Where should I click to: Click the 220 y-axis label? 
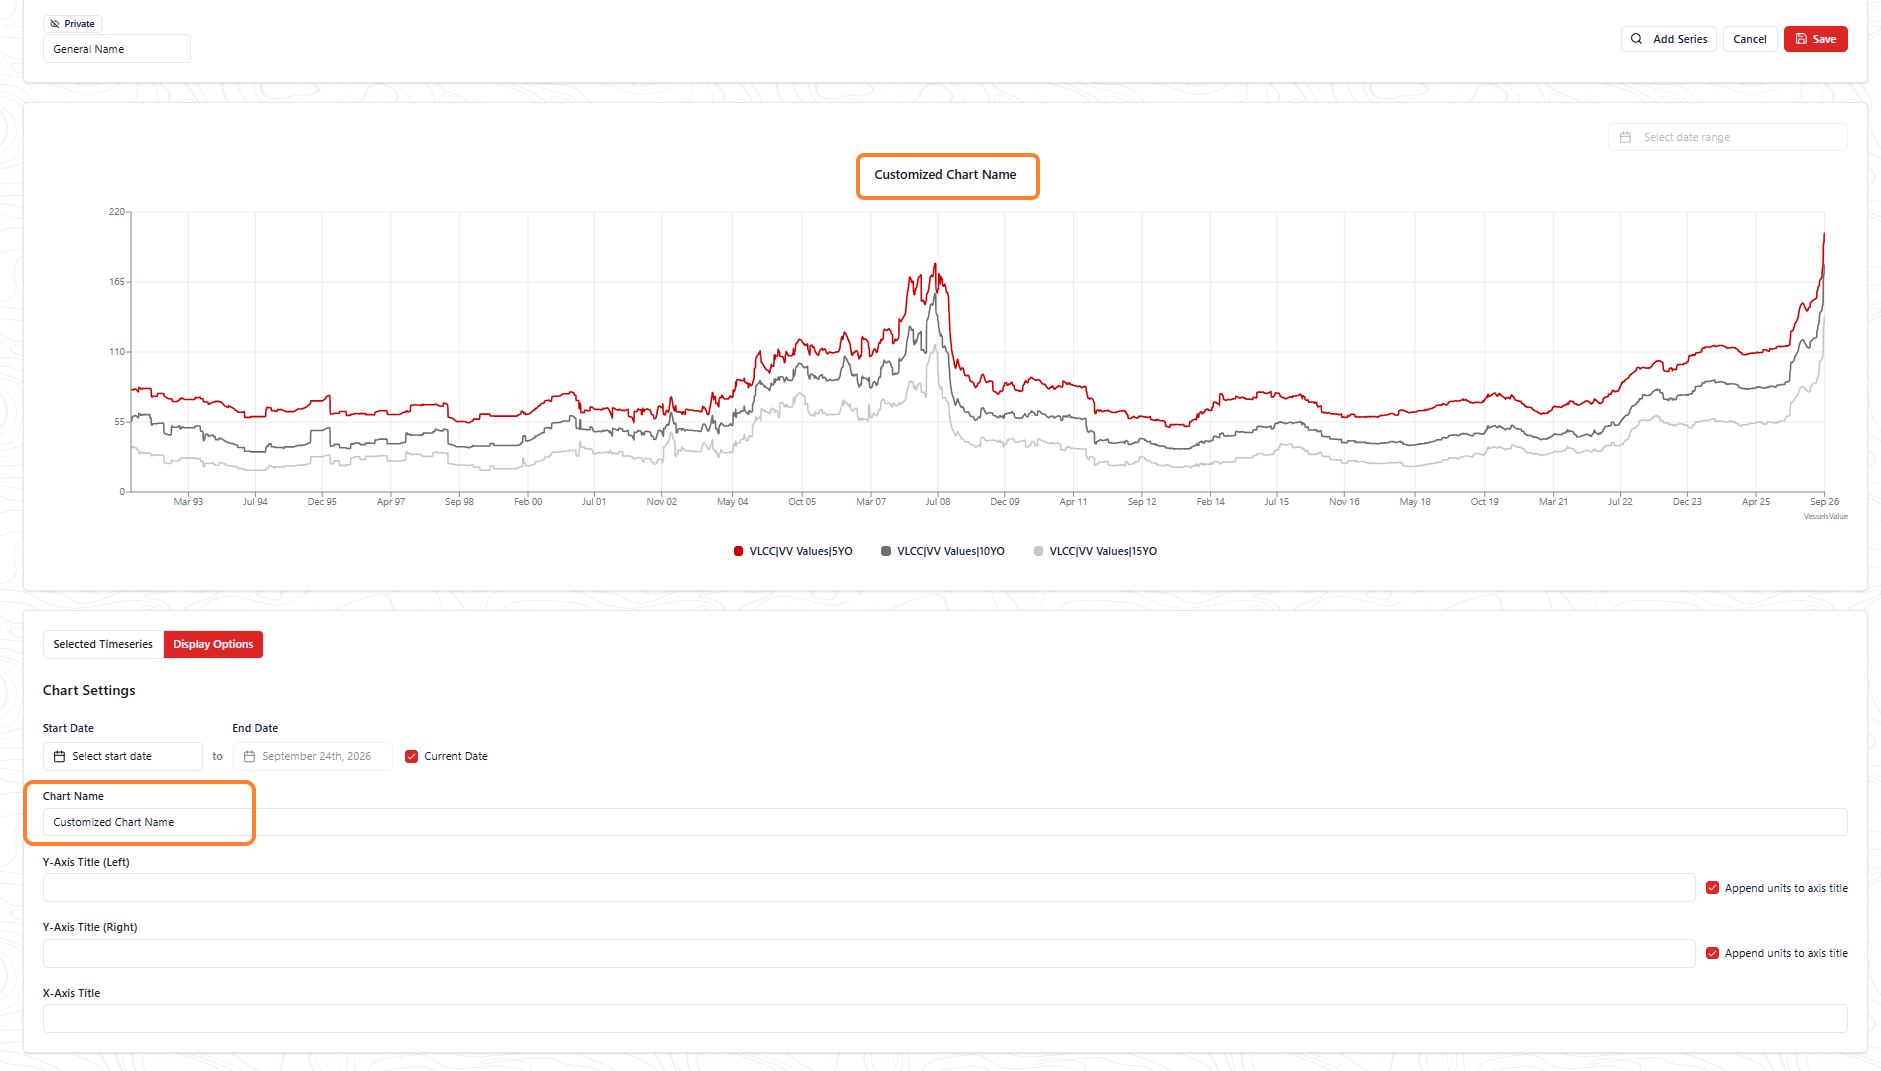(x=117, y=212)
